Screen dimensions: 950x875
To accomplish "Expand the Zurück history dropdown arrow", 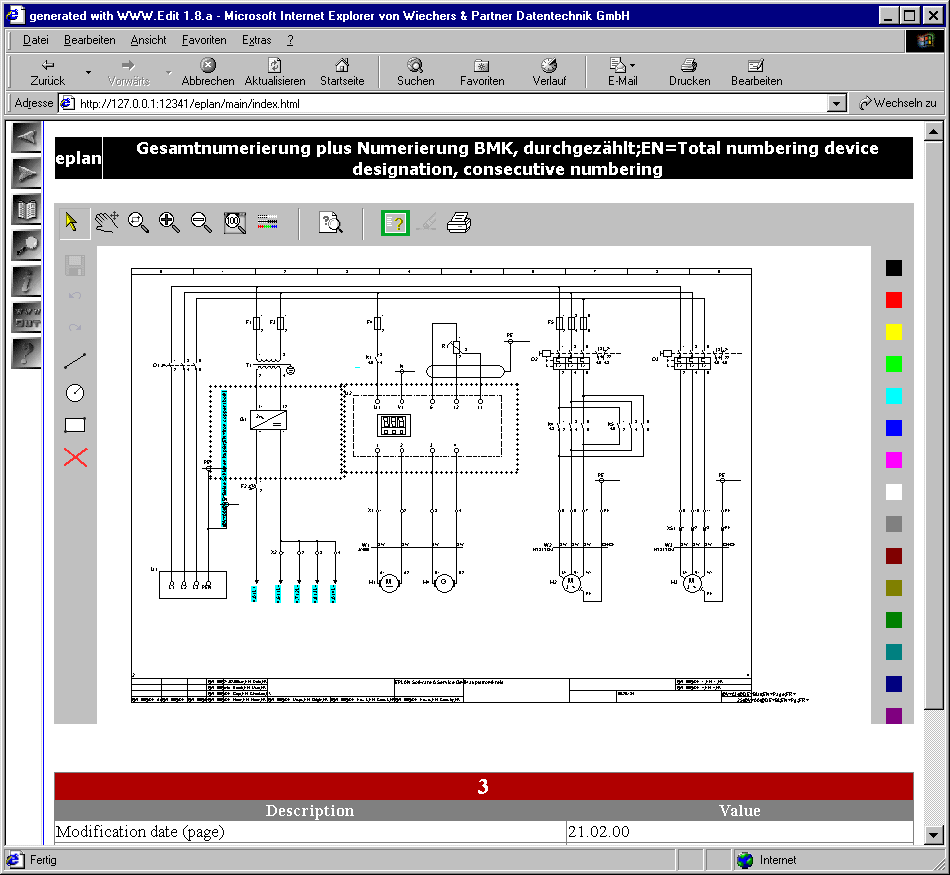I will (x=88, y=73).
